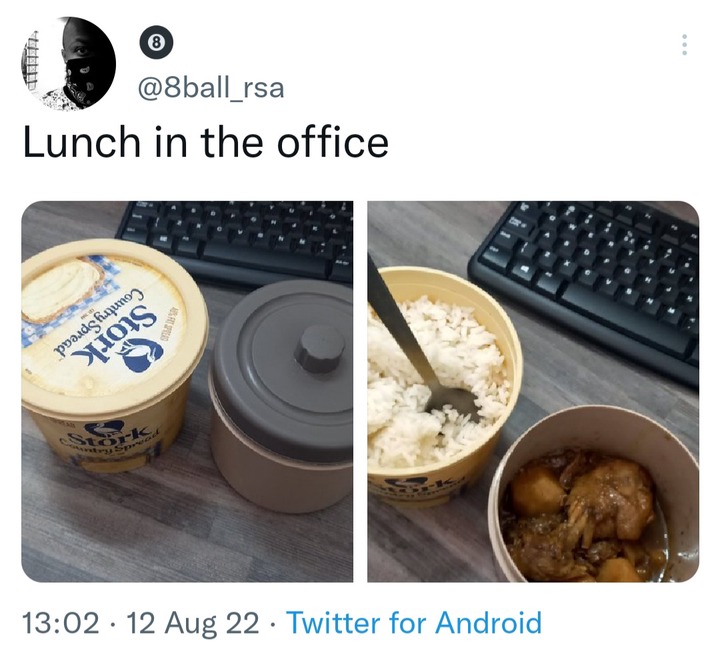Viewport: 720px width, 649px height.
Task: Click the masked person profile avatar
Action: pos(68,64)
